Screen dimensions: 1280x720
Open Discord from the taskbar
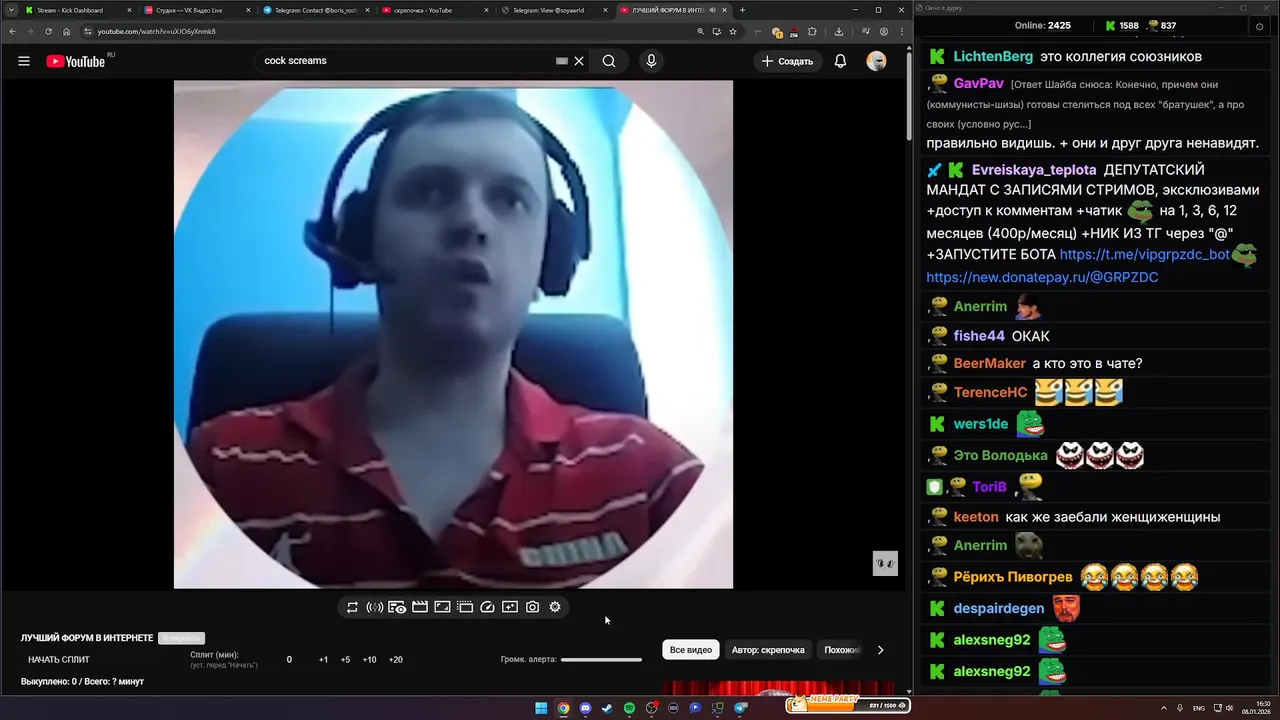coord(585,708)
